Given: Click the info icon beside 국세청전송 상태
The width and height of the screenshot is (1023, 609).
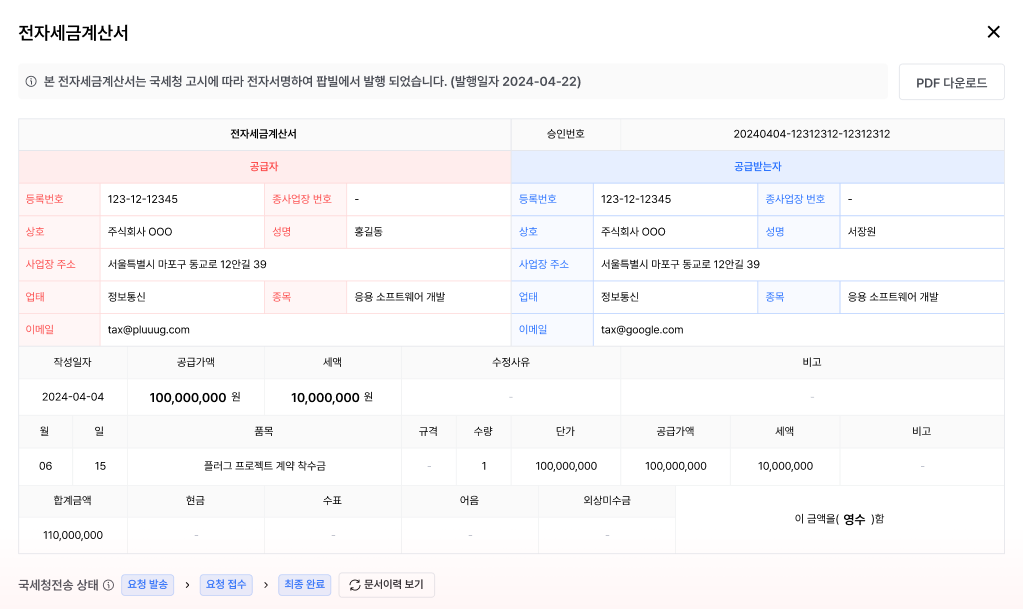Looking at the screenshot, I should (x=108, y=585).
